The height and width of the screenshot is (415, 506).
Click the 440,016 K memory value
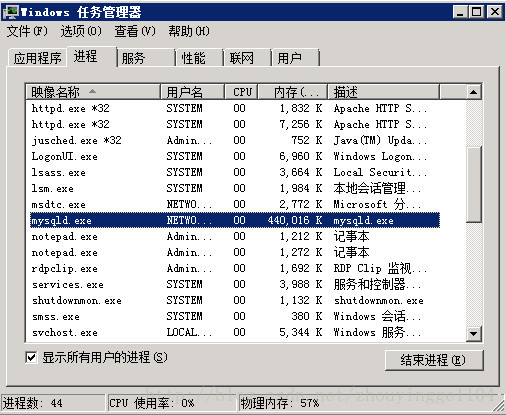click(295, 220)
